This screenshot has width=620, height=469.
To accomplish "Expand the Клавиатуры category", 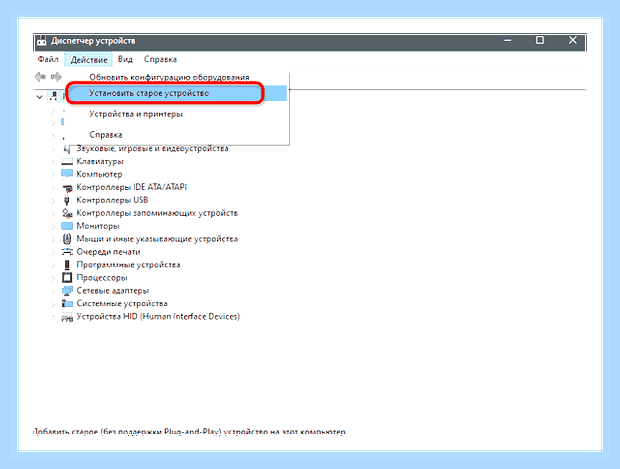I will pos(53,162).
